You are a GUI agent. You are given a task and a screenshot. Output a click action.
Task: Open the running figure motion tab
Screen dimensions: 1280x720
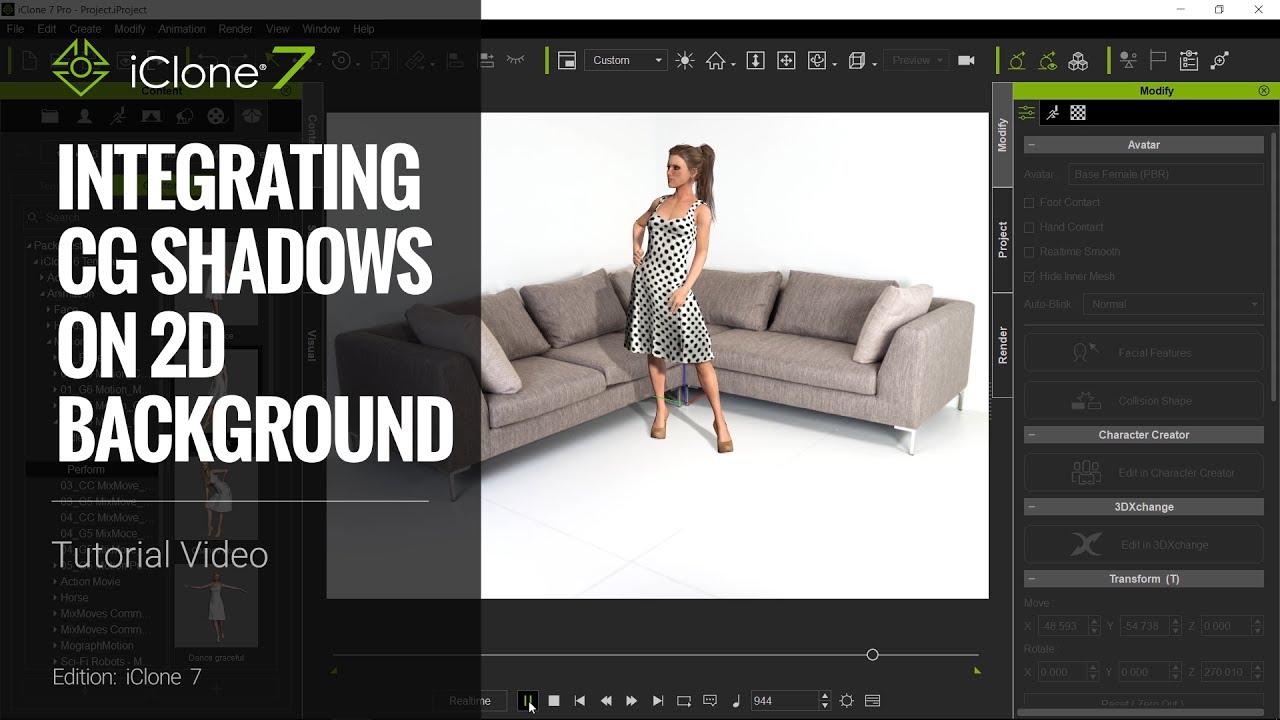1052,113
